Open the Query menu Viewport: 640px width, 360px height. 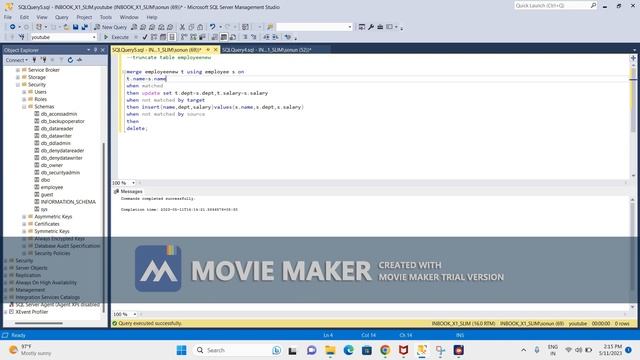62,17
